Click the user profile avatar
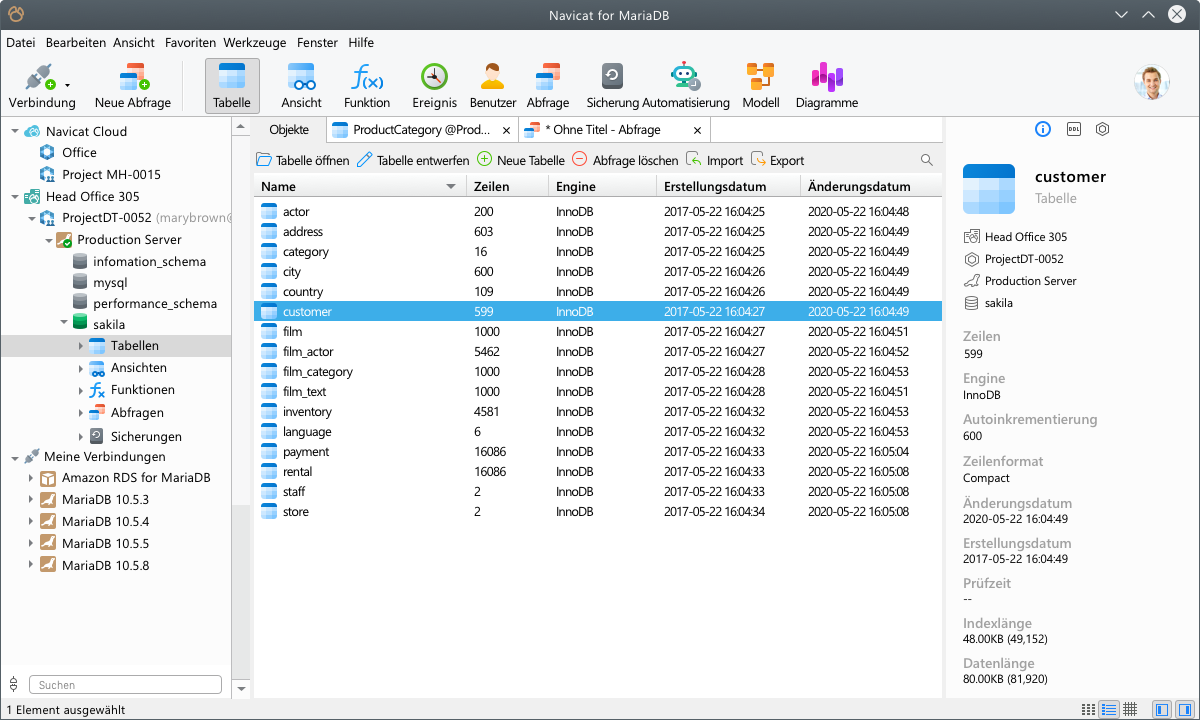This screenshot has height=720, width=1200. [1152, 83]
